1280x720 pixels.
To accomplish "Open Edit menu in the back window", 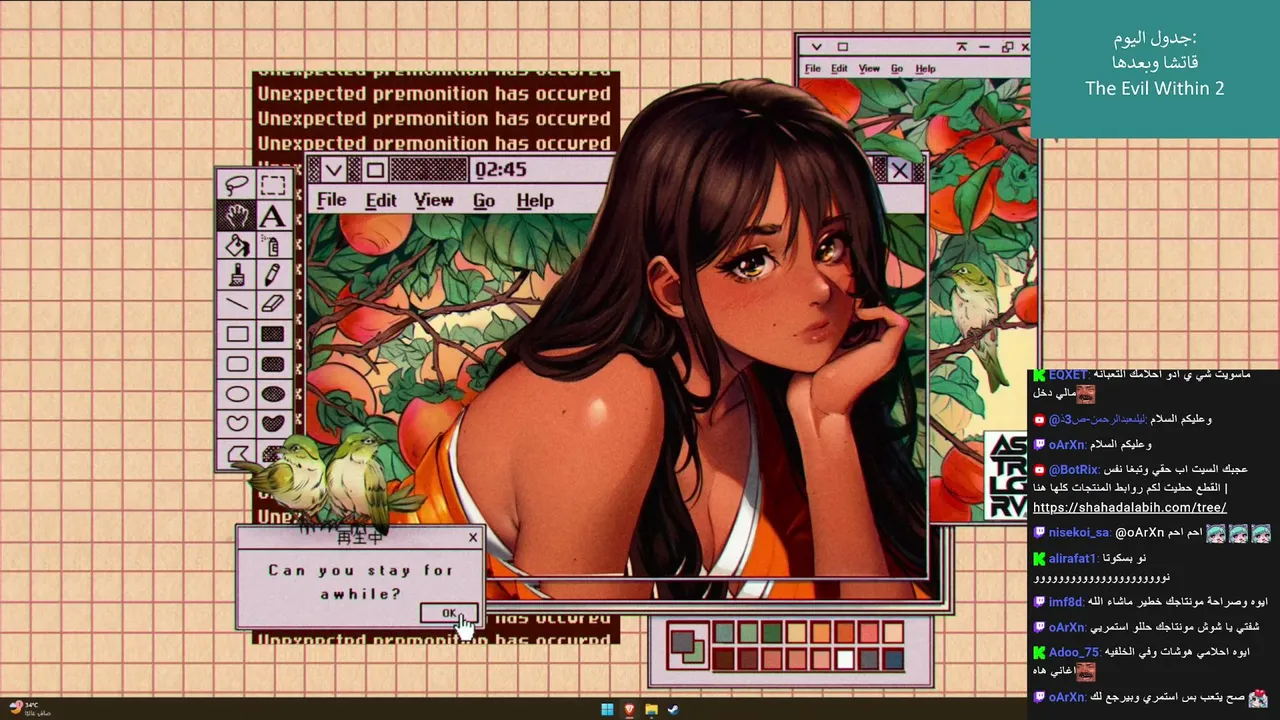I will coord(839,69).
